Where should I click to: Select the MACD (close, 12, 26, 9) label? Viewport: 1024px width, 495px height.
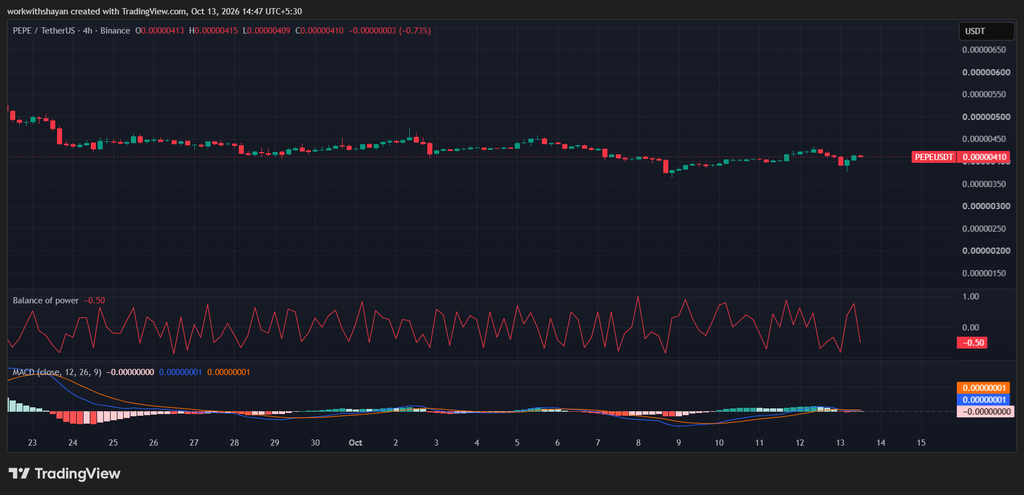click(56, 372)
